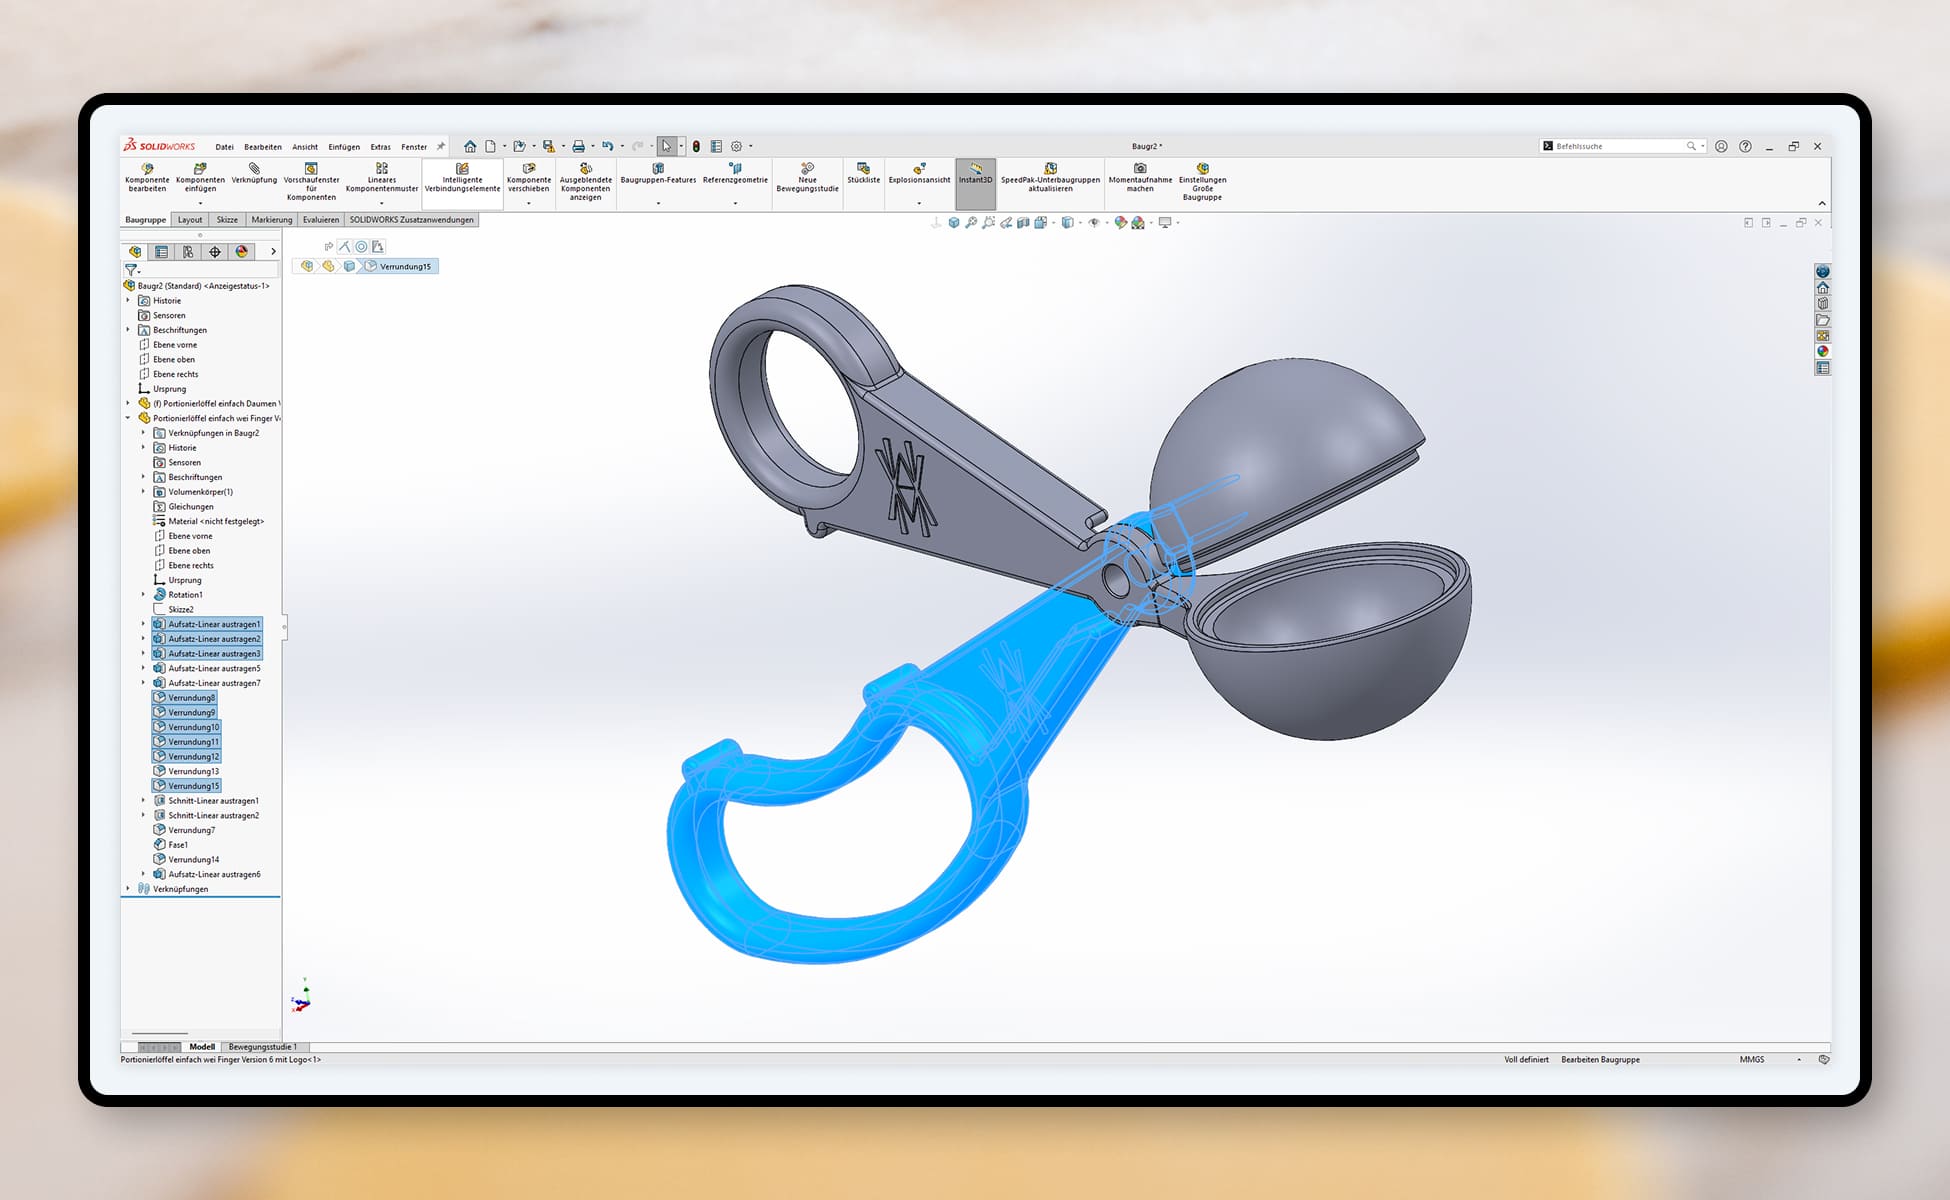
Task: Click the rebuild traffic light icon
Action: coord(696,146)
